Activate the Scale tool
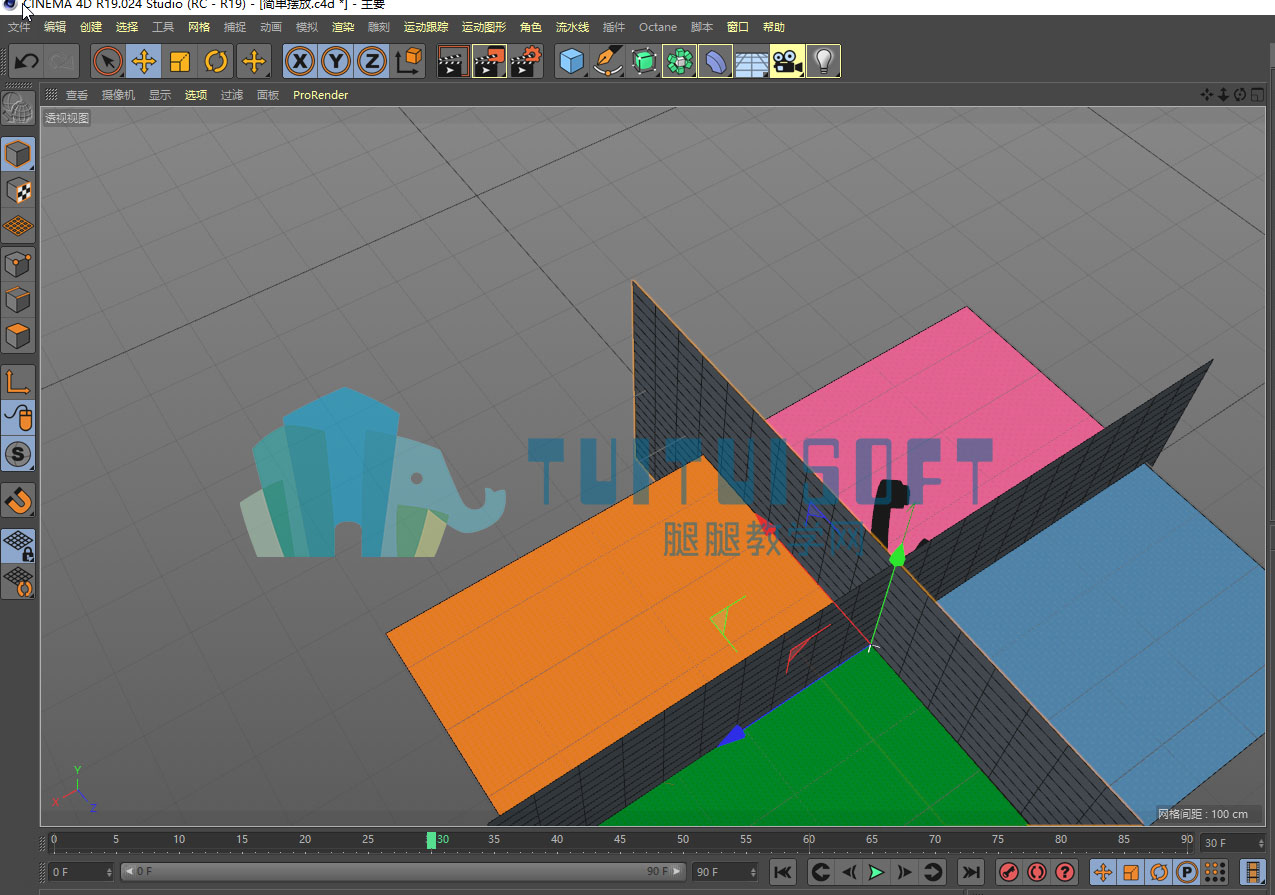 click(180, 62)
